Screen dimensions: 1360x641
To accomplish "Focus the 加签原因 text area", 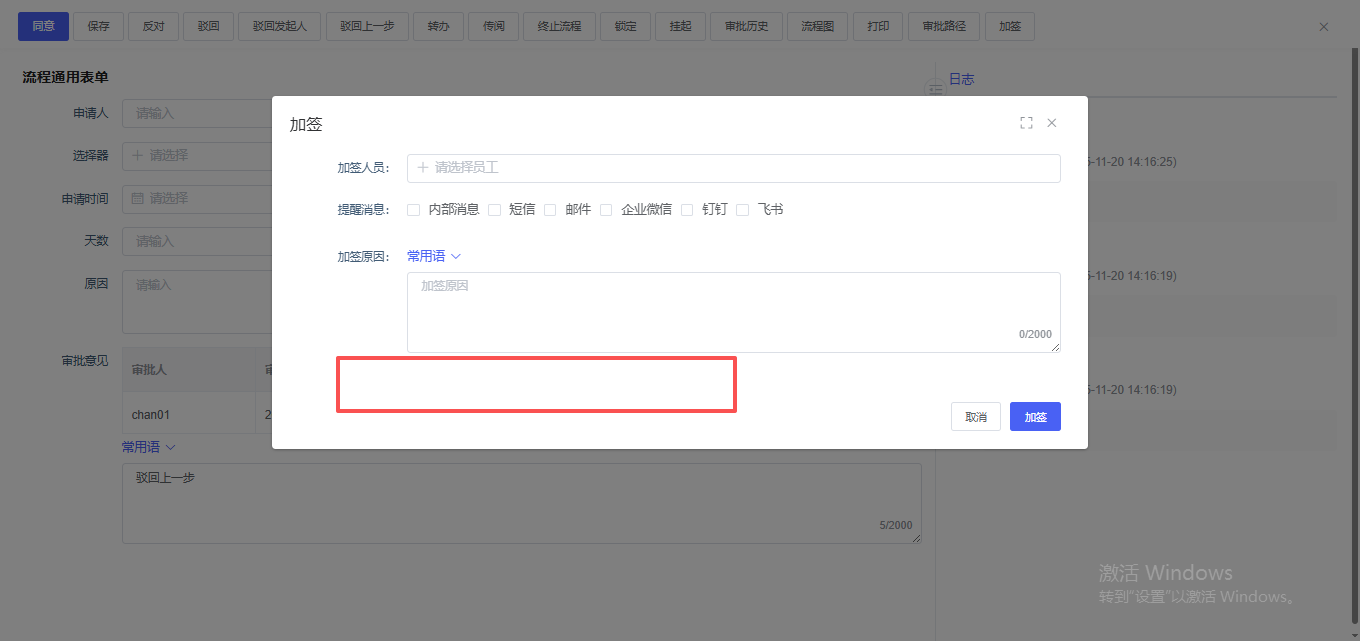I will pyautogui.click(x=733, y=311).
